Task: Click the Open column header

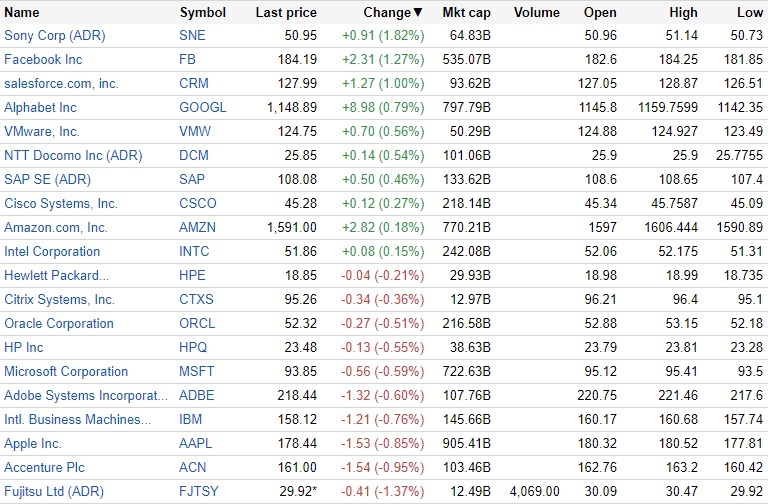Action: pos(600,13)
